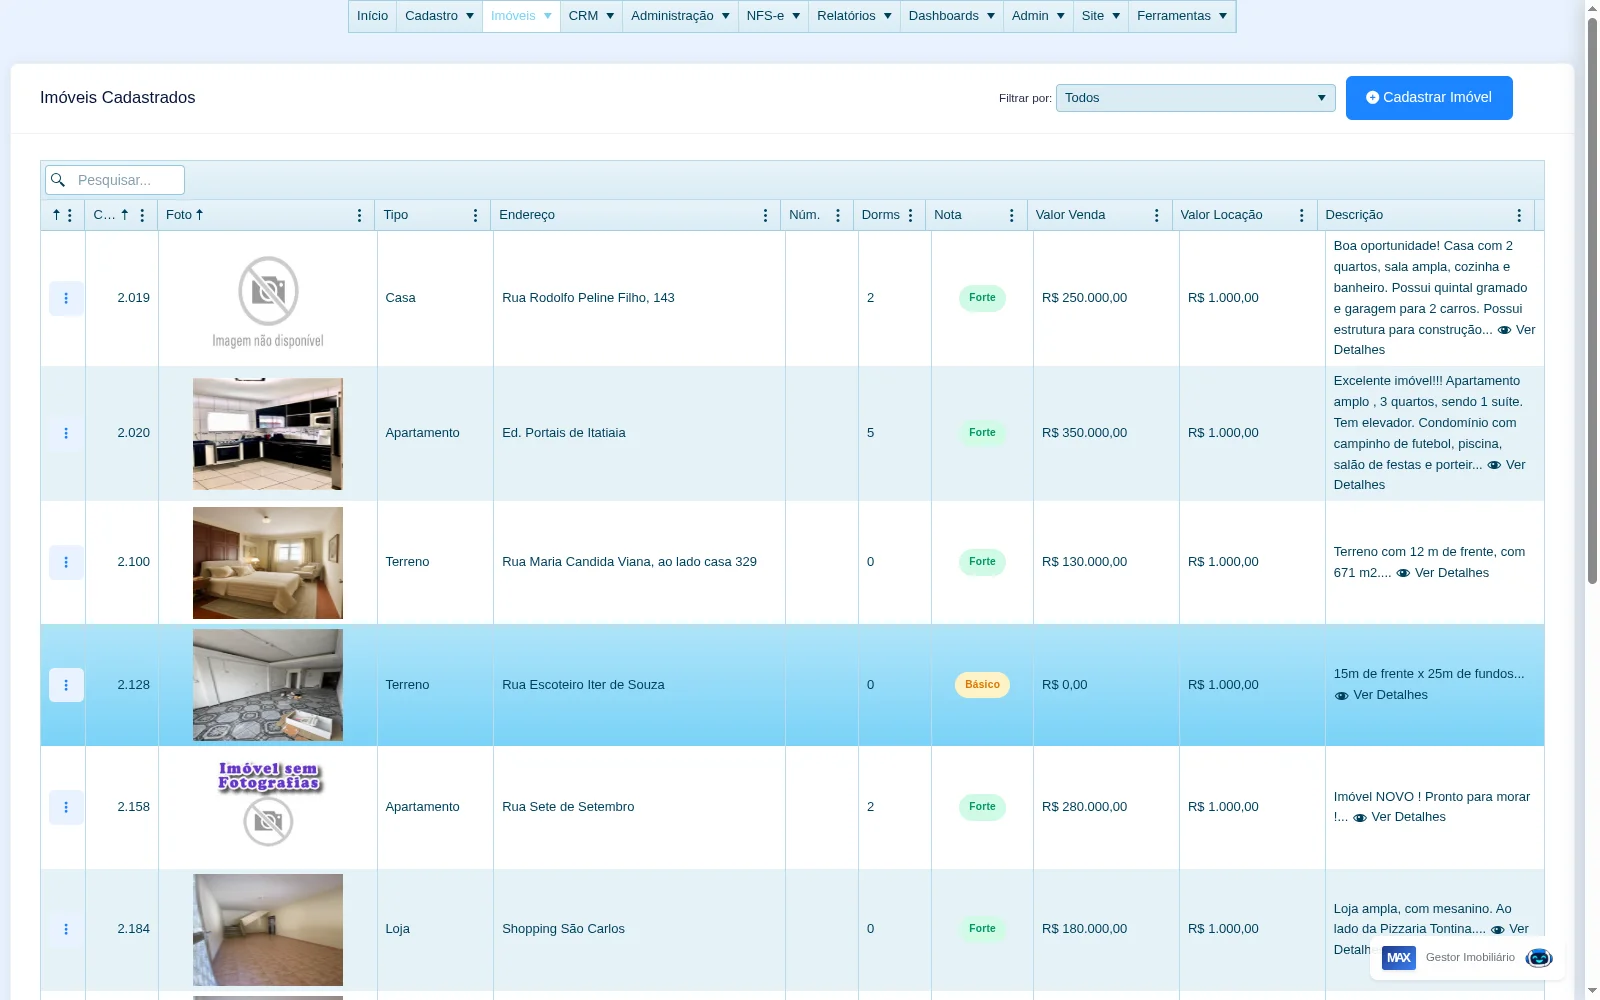Open row actions menu for property 2.019
The width and height of the screenshot is (1600, 1000).
tap(66, 298)
